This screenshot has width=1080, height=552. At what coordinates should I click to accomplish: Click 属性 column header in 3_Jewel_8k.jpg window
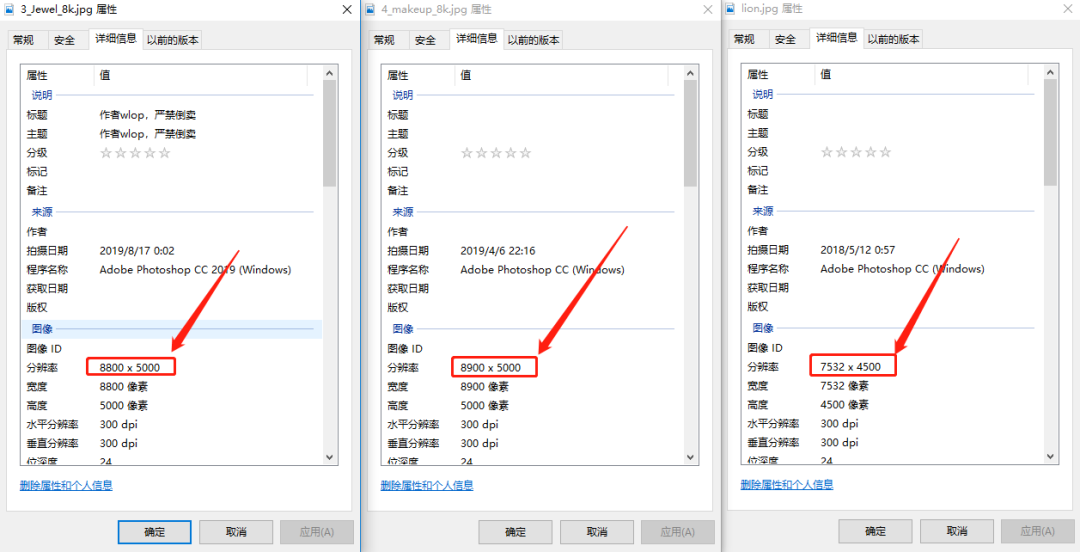point(58,74)
